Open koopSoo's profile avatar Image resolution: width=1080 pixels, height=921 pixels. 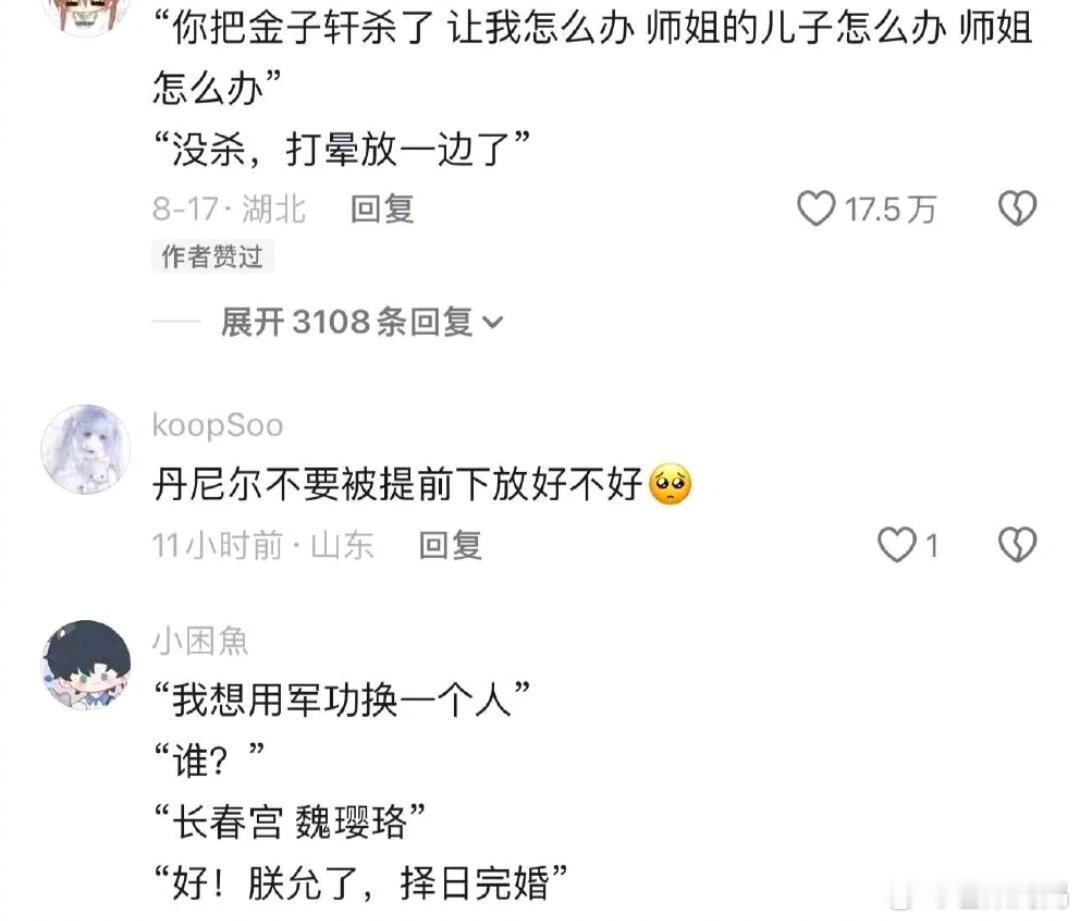(85, 449)
